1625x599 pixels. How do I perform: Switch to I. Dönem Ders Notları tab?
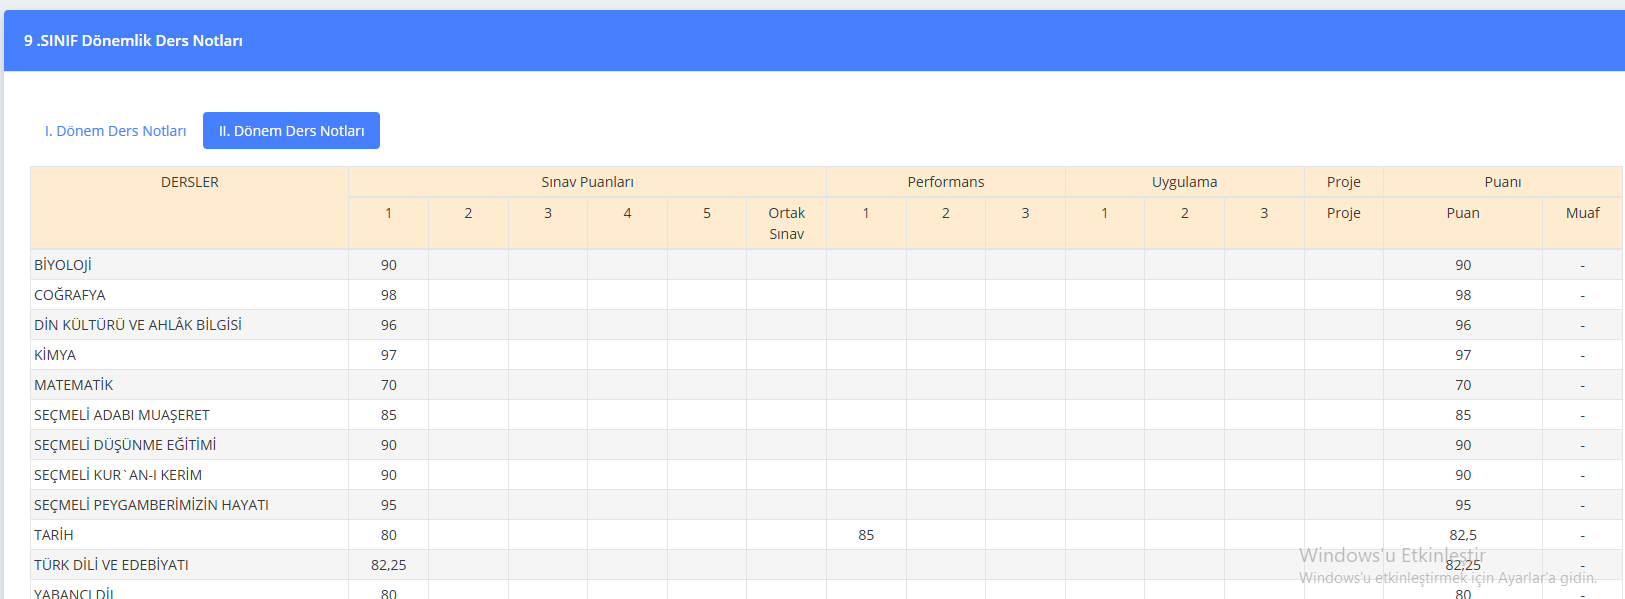[115, 131]
